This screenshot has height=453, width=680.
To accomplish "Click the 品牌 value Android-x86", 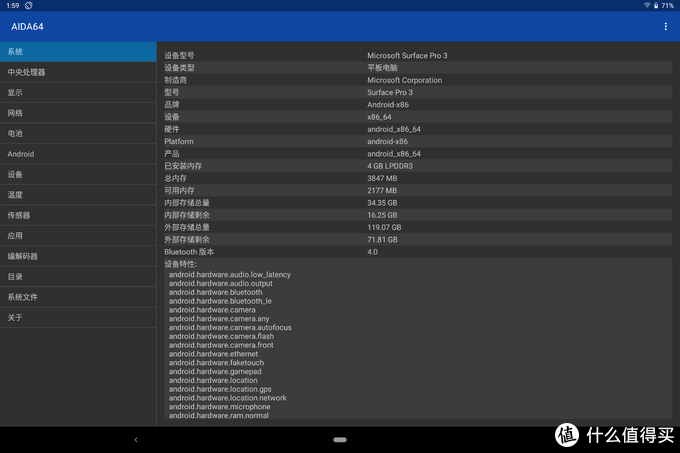I will point(388,104).
